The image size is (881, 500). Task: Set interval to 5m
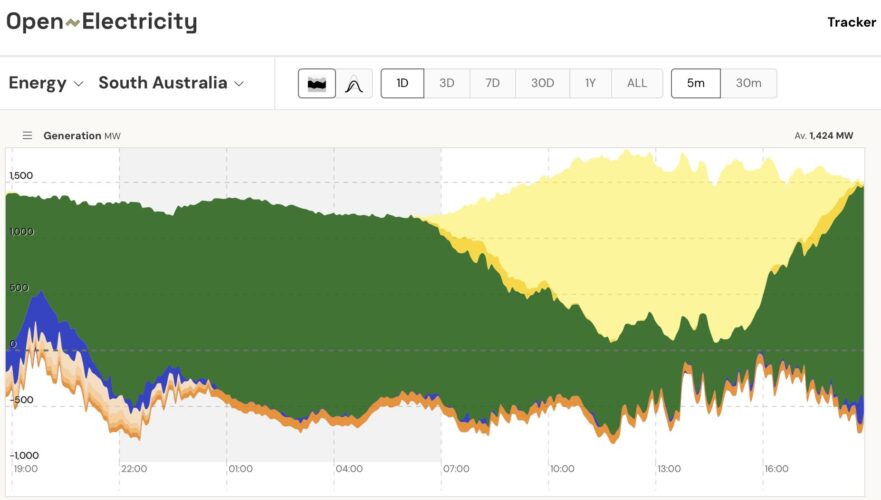pos(695,83)
